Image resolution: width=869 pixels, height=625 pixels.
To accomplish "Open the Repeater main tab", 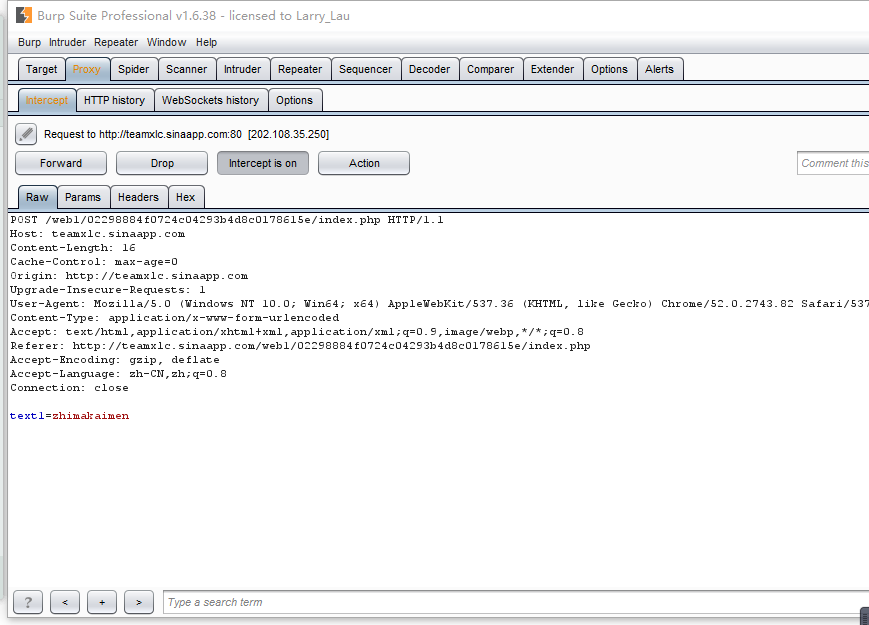I will tap(300, 69).
